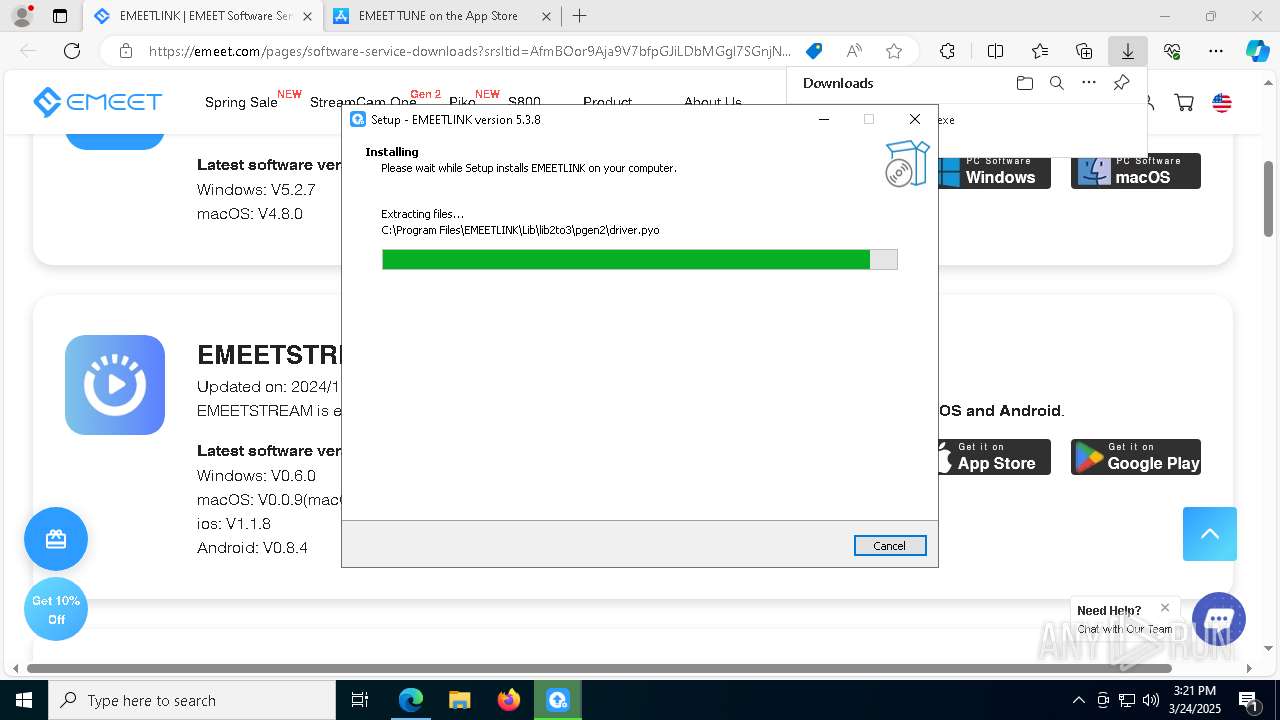Open the StreamCam One menu item
The image size is (1280, 720).
tap(363, 102)
